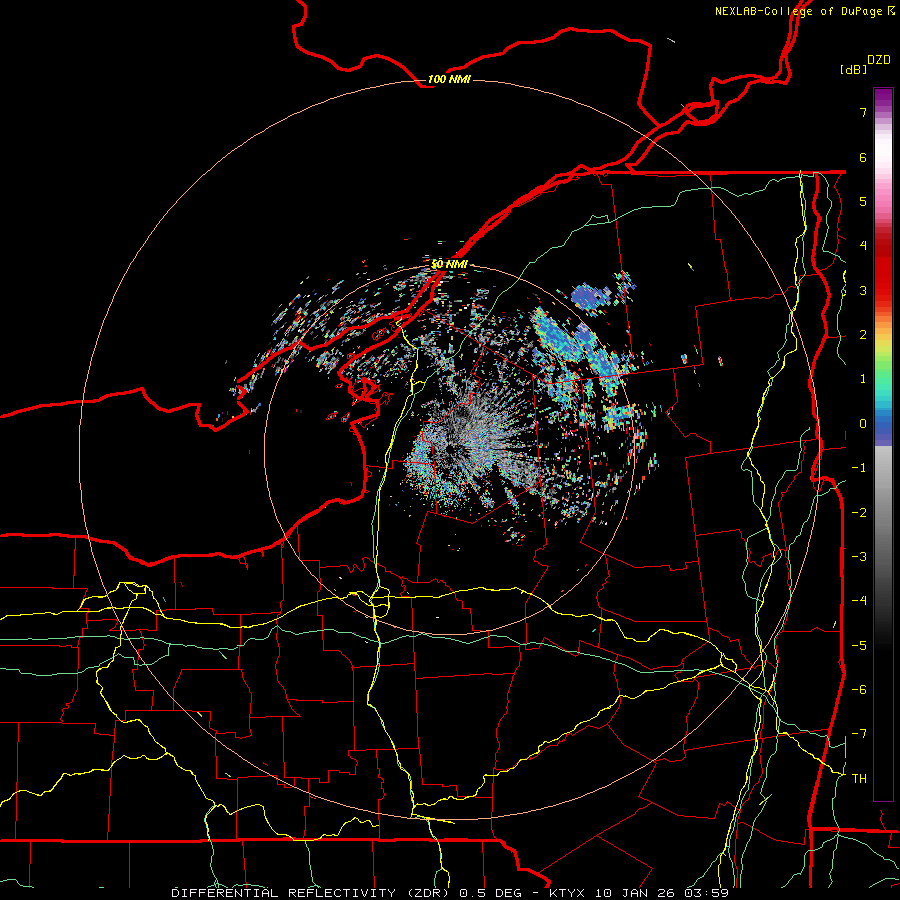This screenshot has height=900, width=900.
Task: Click the [dB] units label
Action: coord(853,69)
